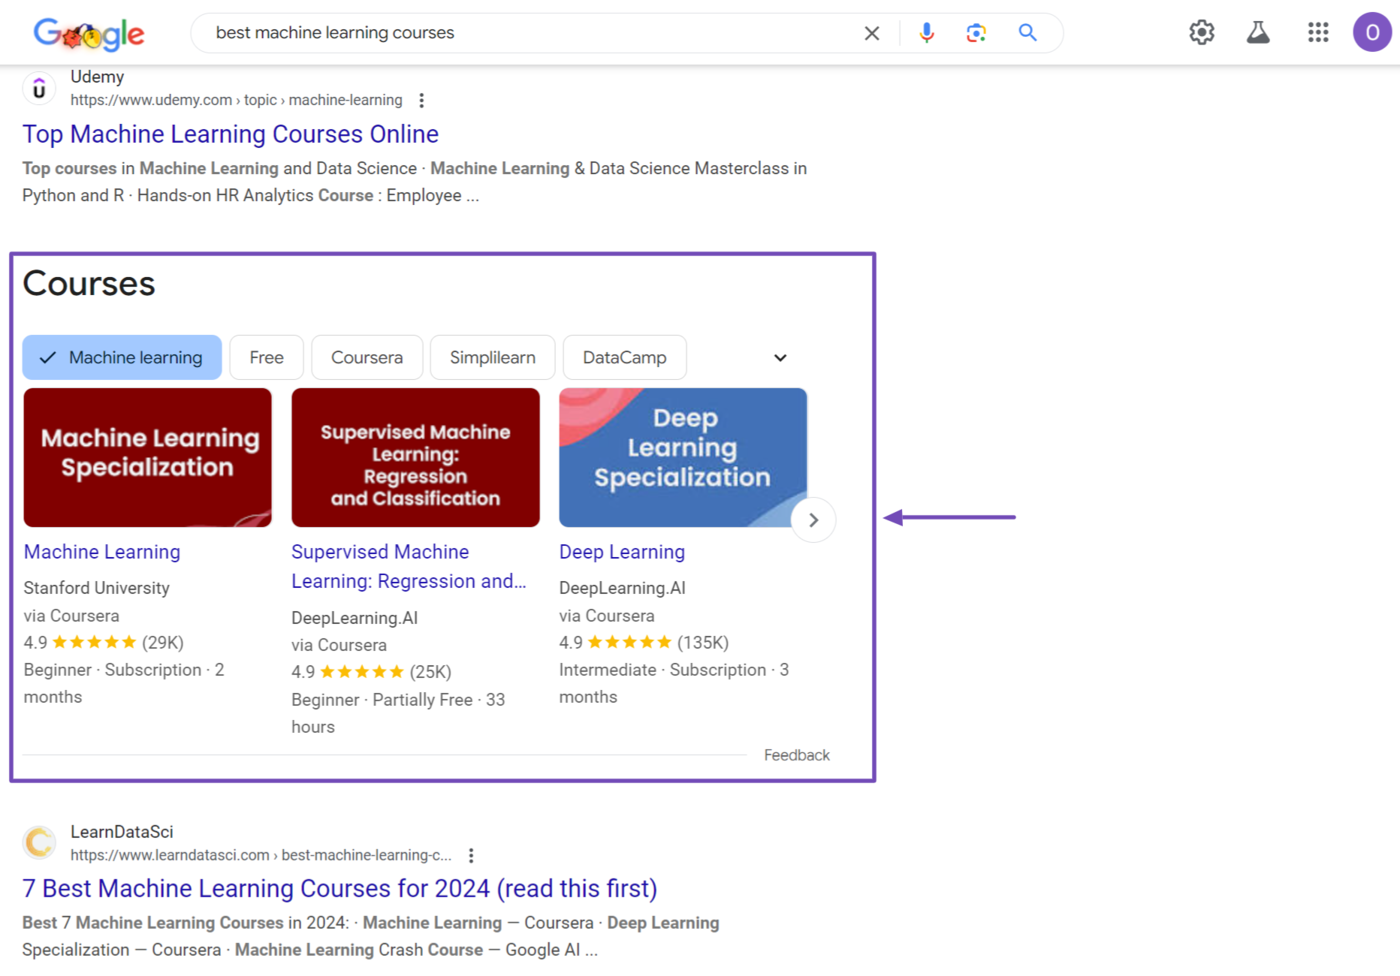Click the 4.9 (135K) rating of Deep Learning
The height and width of the screenshot is (976, 1400).
pyautogui.click(x=644, y=642)
